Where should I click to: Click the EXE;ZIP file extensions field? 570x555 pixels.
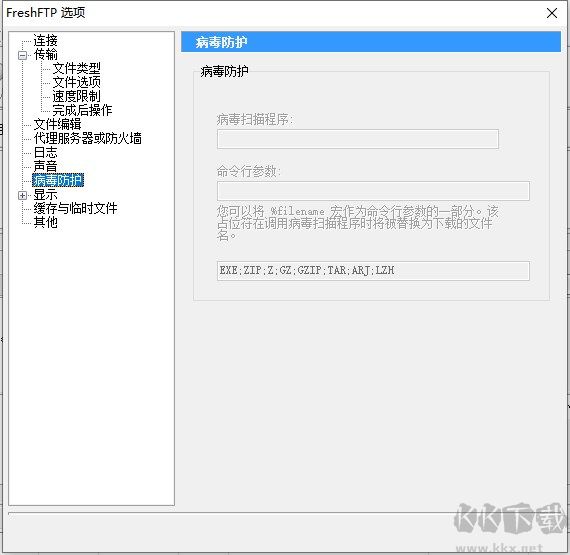click(x=373, y=271)
